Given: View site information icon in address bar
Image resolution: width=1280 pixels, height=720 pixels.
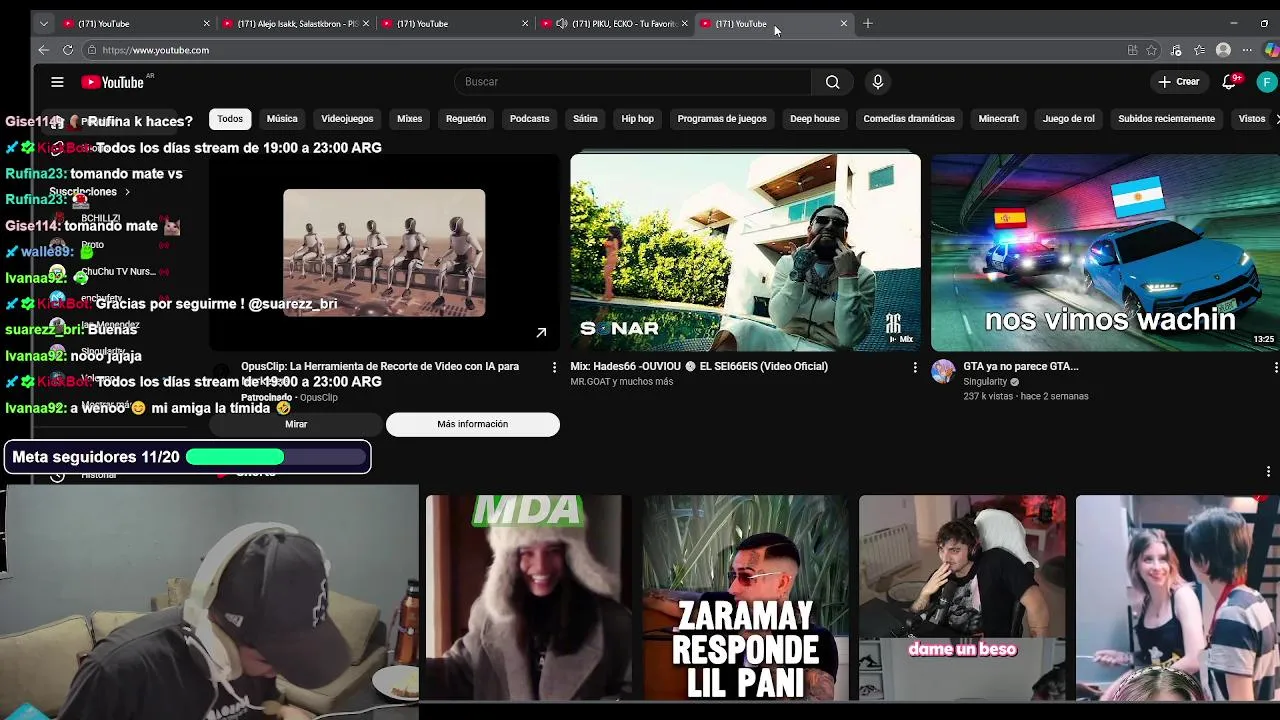Looking at the screenshot, I should click(x=92, y=50).
